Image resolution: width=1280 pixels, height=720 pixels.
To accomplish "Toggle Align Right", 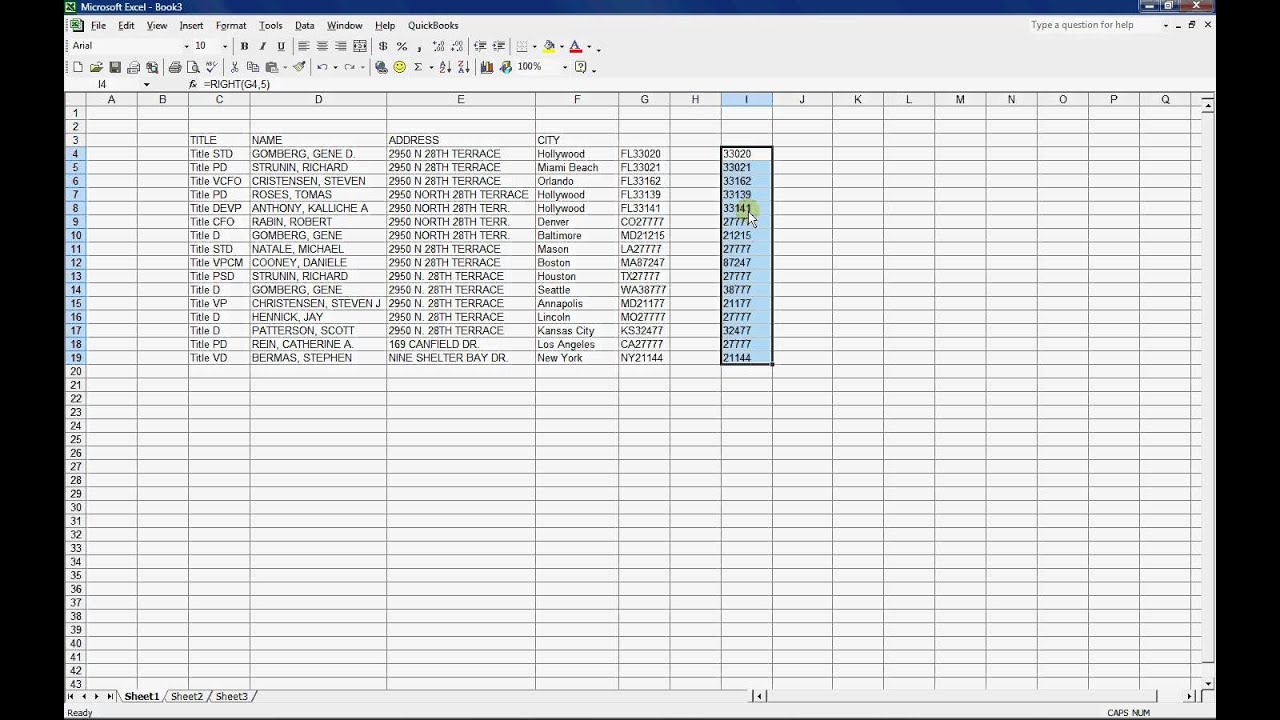I will coord(340,46).
